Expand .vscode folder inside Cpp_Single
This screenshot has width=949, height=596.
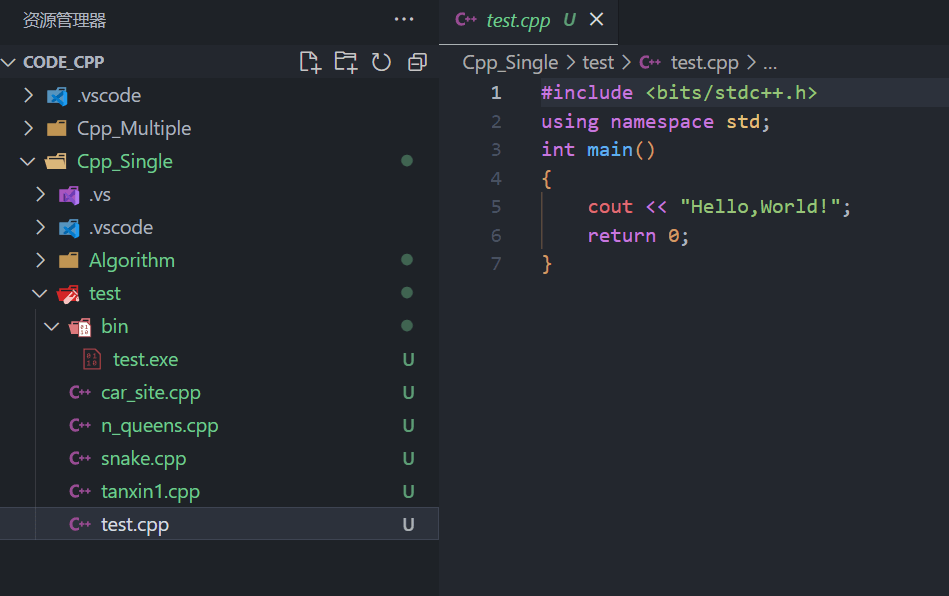[40, 228]
